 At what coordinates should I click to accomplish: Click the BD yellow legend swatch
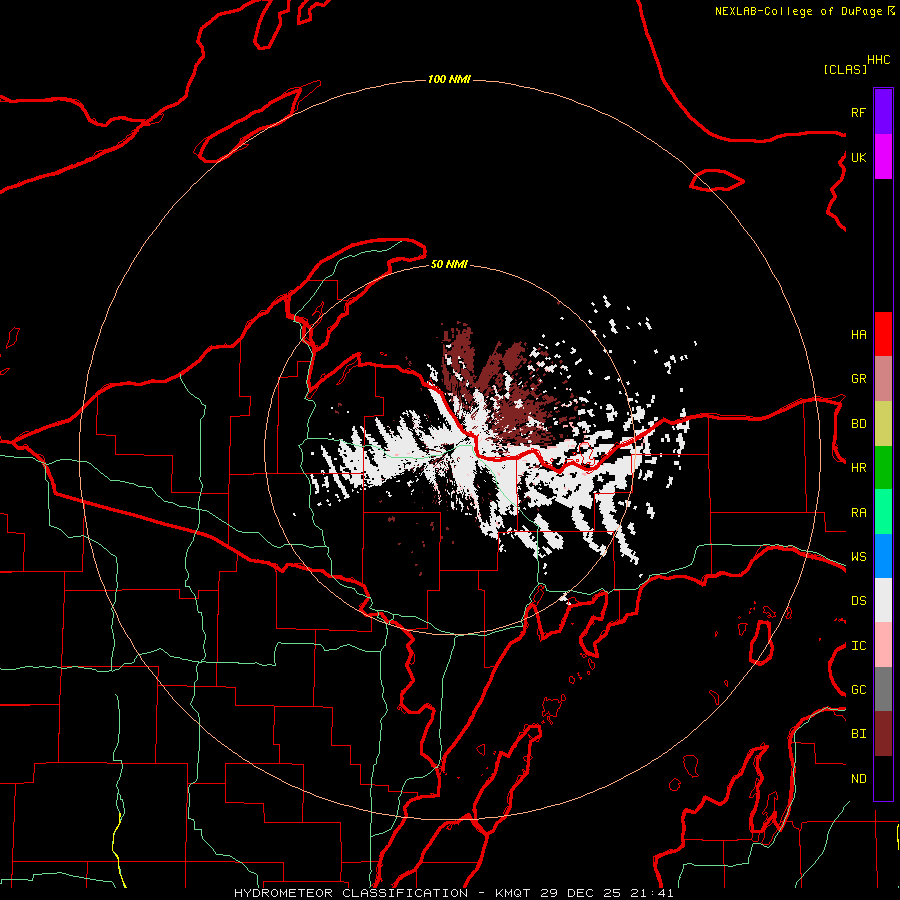883,424
